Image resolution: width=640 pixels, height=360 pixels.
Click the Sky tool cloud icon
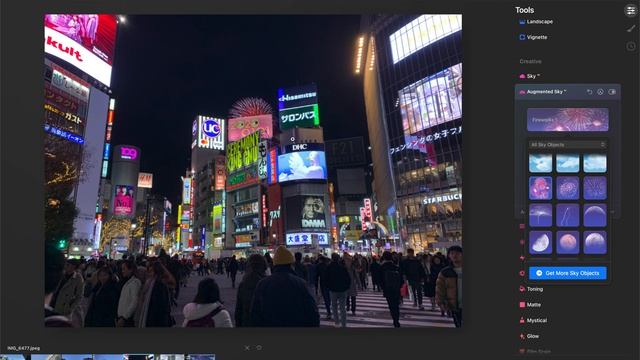tap(522, 76)
